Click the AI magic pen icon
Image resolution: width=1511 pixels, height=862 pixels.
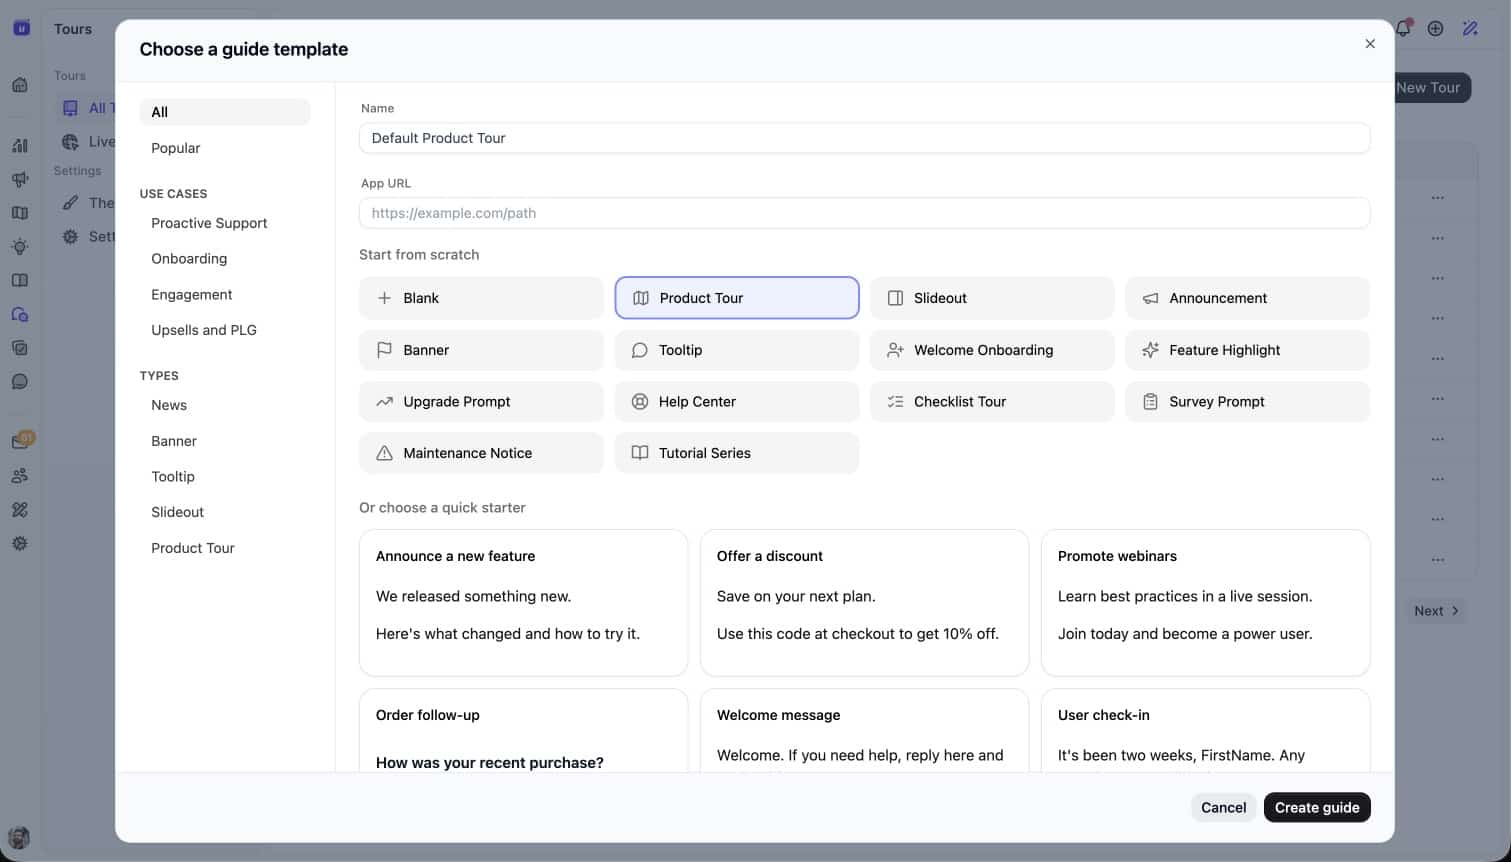1470,28
